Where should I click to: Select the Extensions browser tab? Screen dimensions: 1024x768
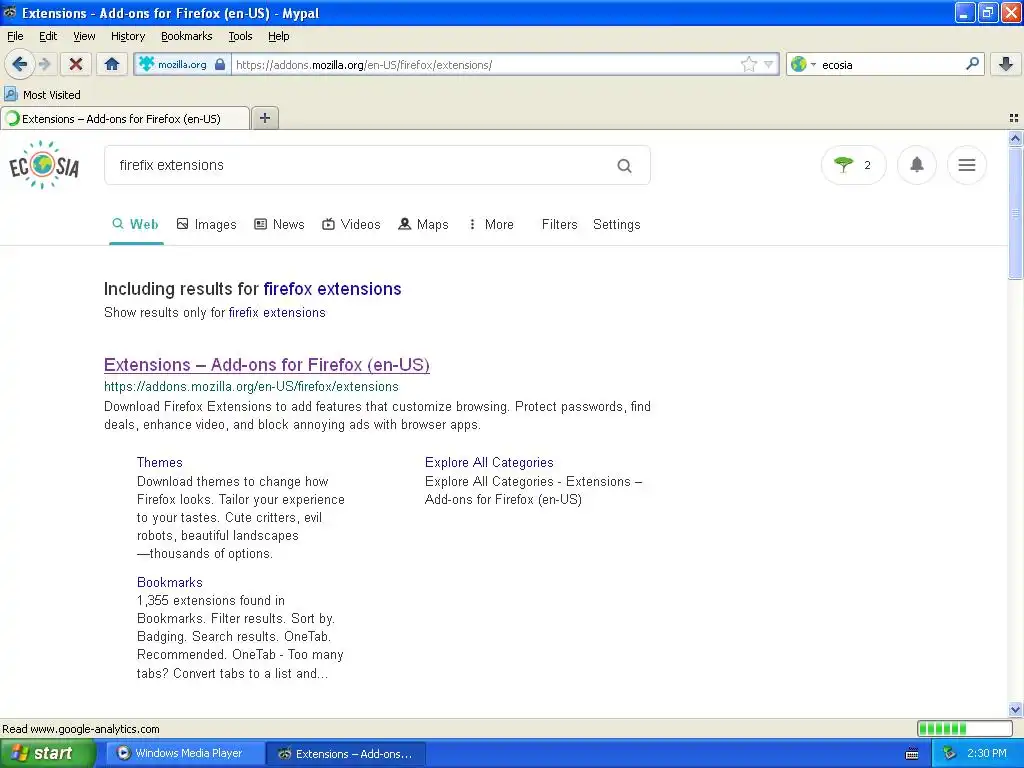point(125,118)
